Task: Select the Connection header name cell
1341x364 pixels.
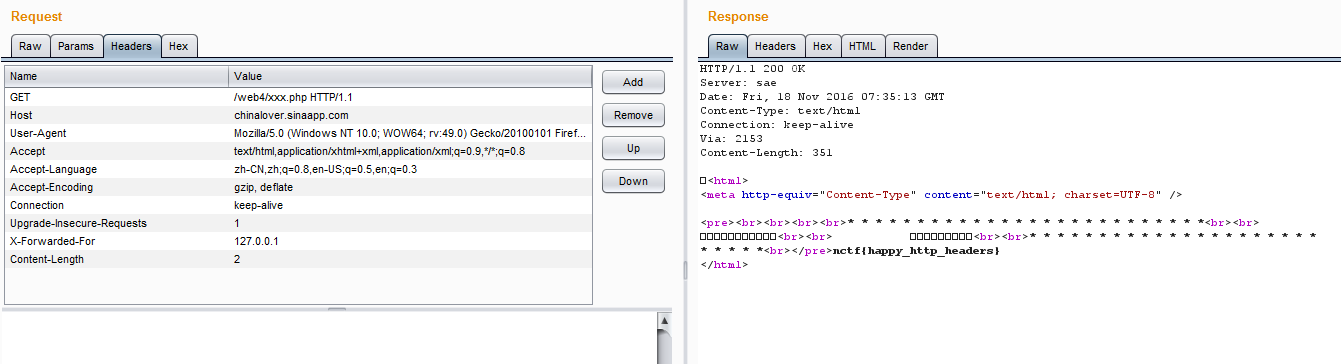Action: pos(117,205)
